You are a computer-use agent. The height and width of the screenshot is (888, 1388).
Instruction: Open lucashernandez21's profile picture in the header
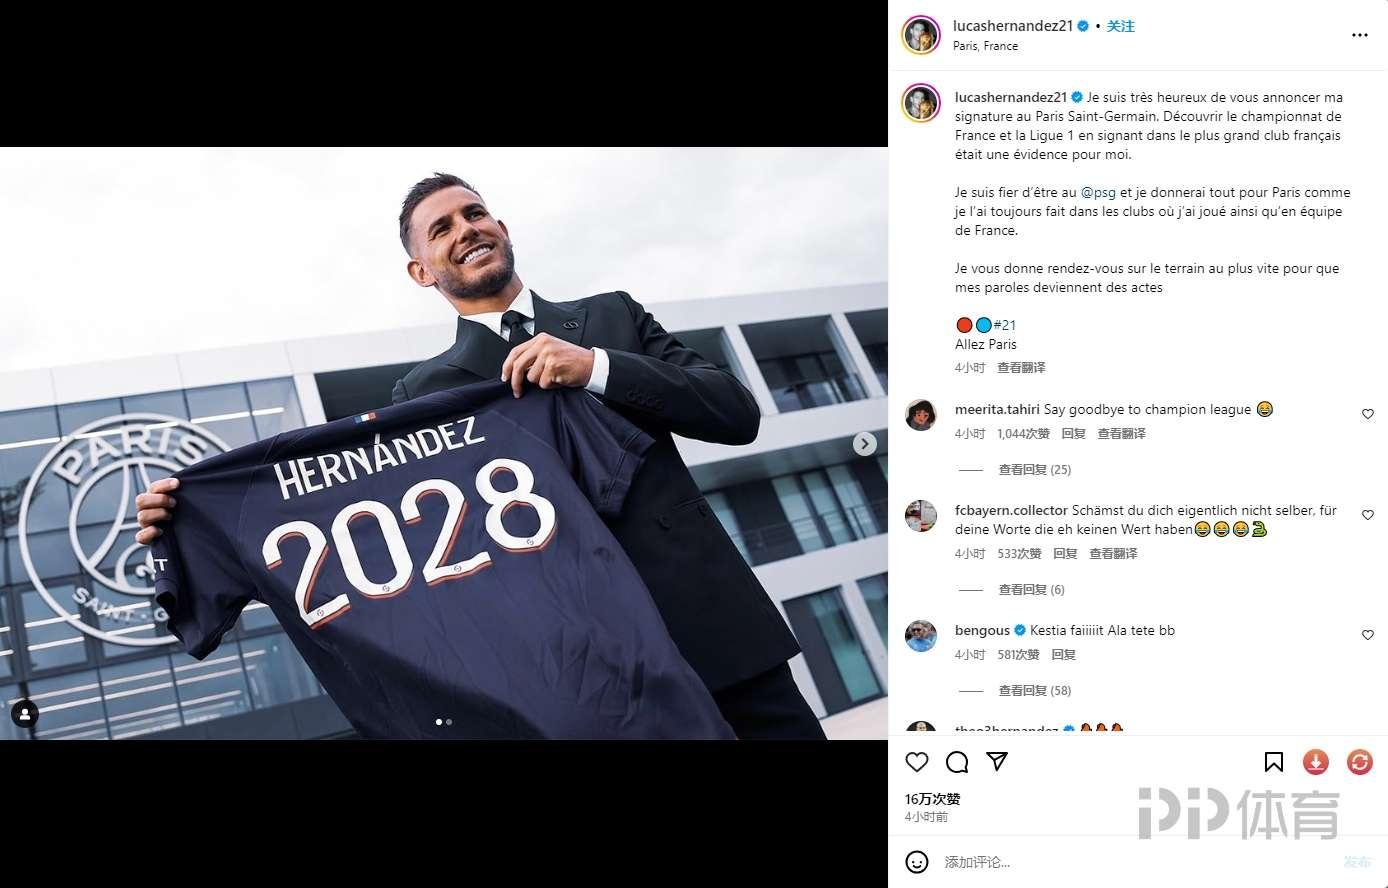click(921, 35)
